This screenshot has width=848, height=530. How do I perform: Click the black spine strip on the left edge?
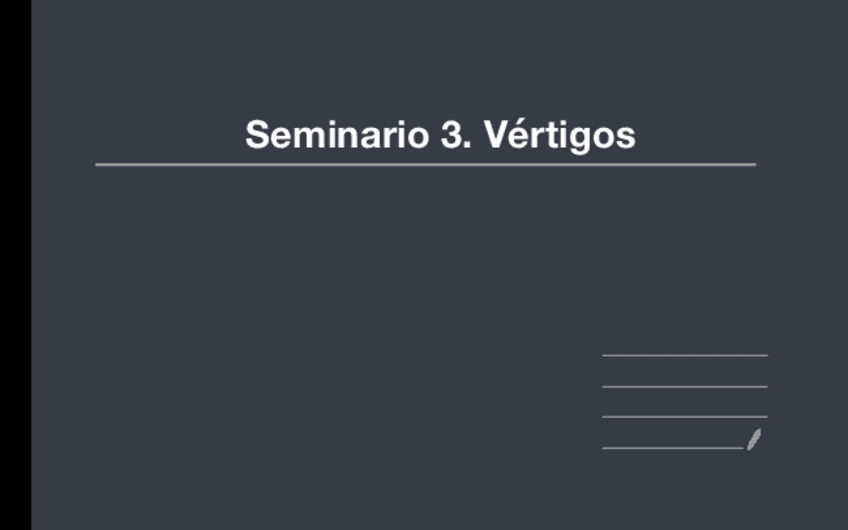click(x=15, y=265)
